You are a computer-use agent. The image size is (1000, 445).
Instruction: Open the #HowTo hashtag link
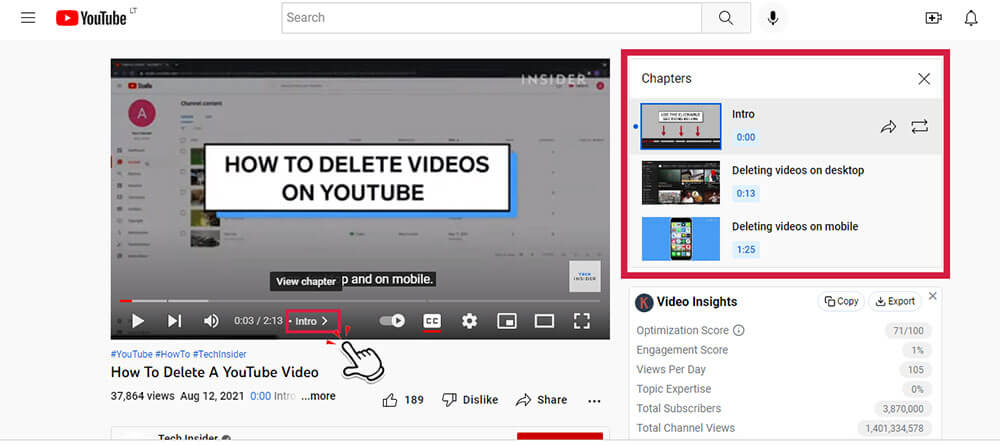point(172,354)
